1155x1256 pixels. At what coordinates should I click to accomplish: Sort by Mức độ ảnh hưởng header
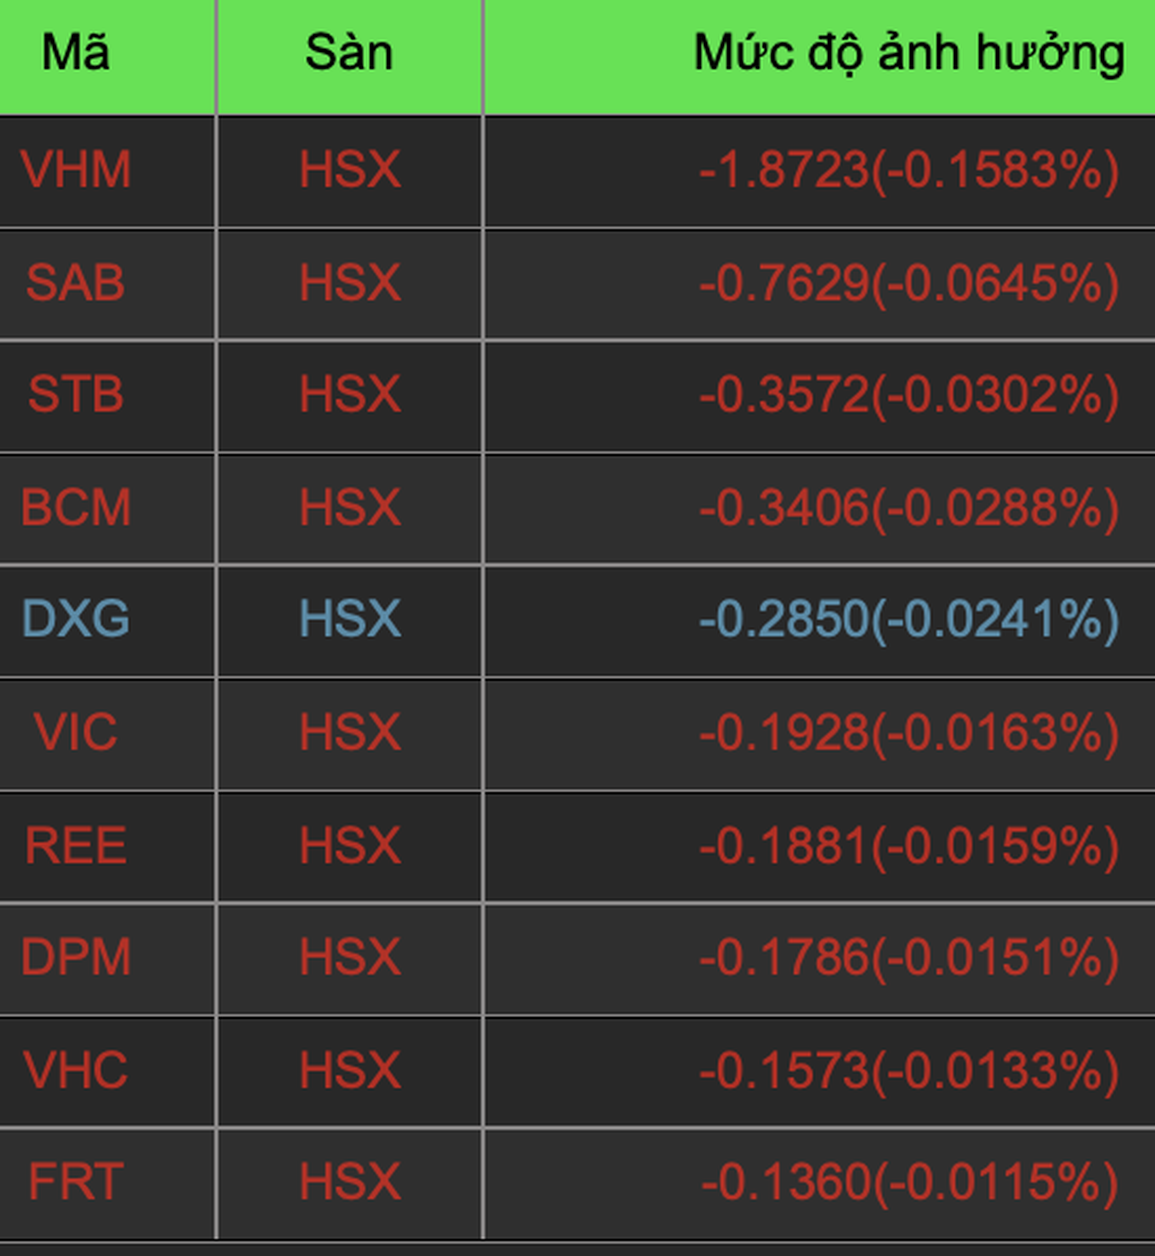908,52
